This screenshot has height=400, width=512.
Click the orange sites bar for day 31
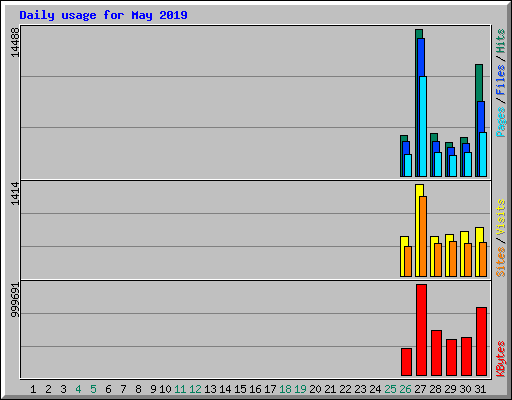[483, 259]
